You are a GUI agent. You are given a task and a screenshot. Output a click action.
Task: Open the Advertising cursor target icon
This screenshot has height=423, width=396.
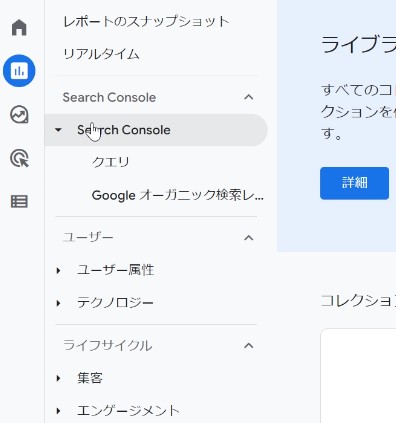click(19, 158)
